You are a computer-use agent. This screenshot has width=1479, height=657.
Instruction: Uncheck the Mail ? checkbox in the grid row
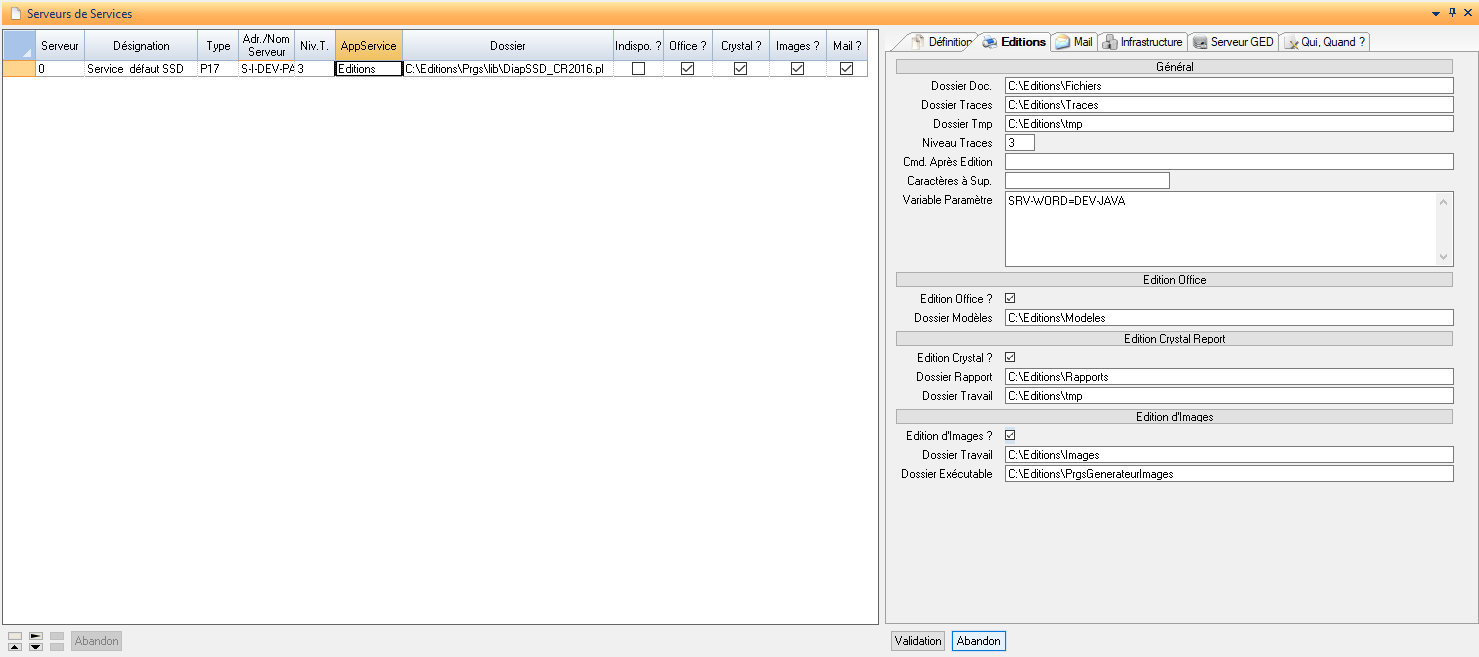pos(846,69)
